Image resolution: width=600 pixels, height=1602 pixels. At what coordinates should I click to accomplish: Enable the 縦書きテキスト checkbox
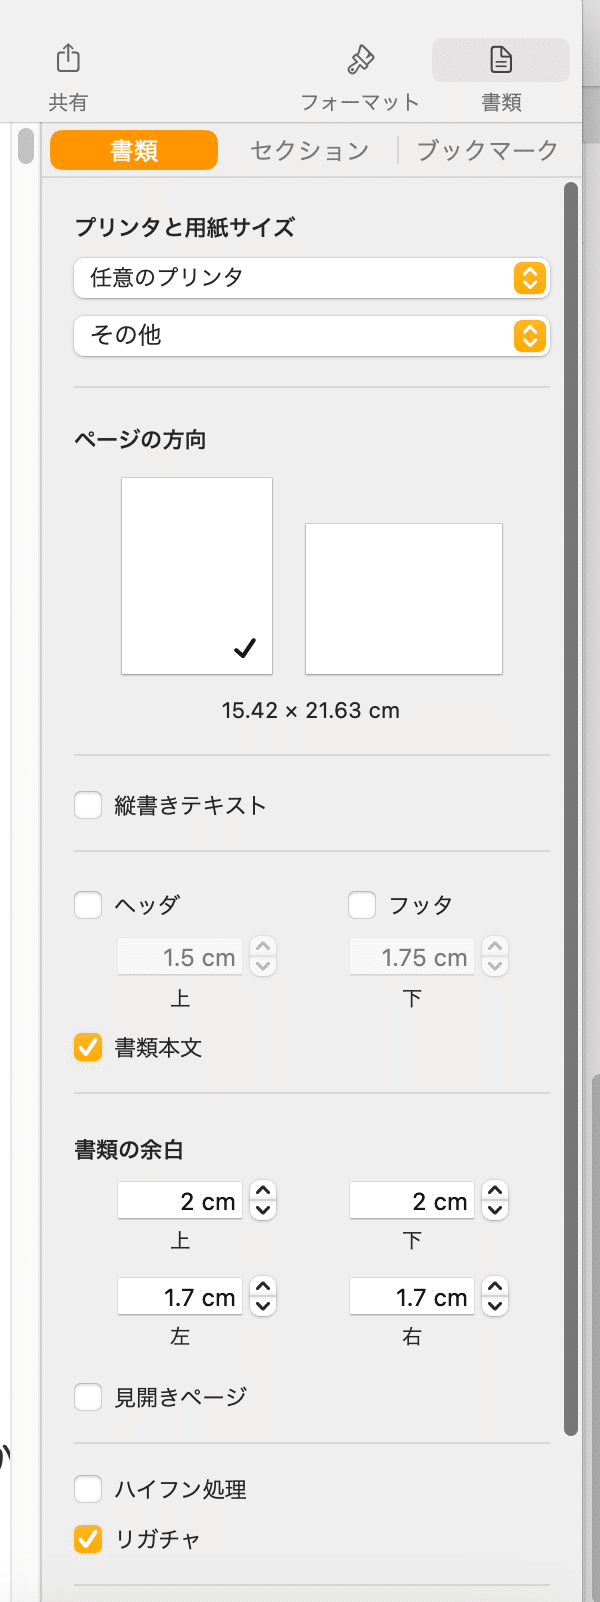pyautogui.click(x=88, y=805)
